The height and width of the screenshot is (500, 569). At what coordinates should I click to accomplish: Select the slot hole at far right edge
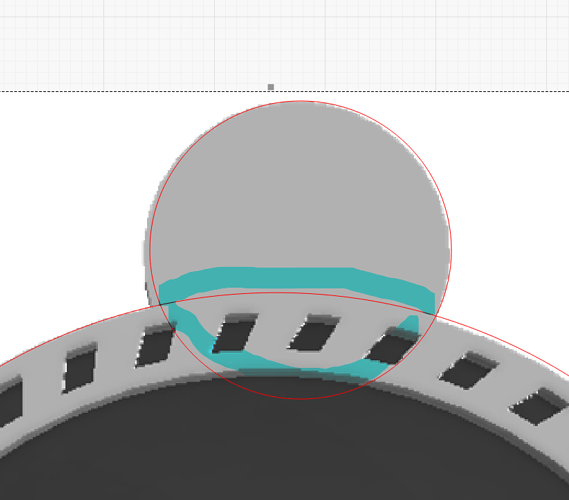[540, 406]
